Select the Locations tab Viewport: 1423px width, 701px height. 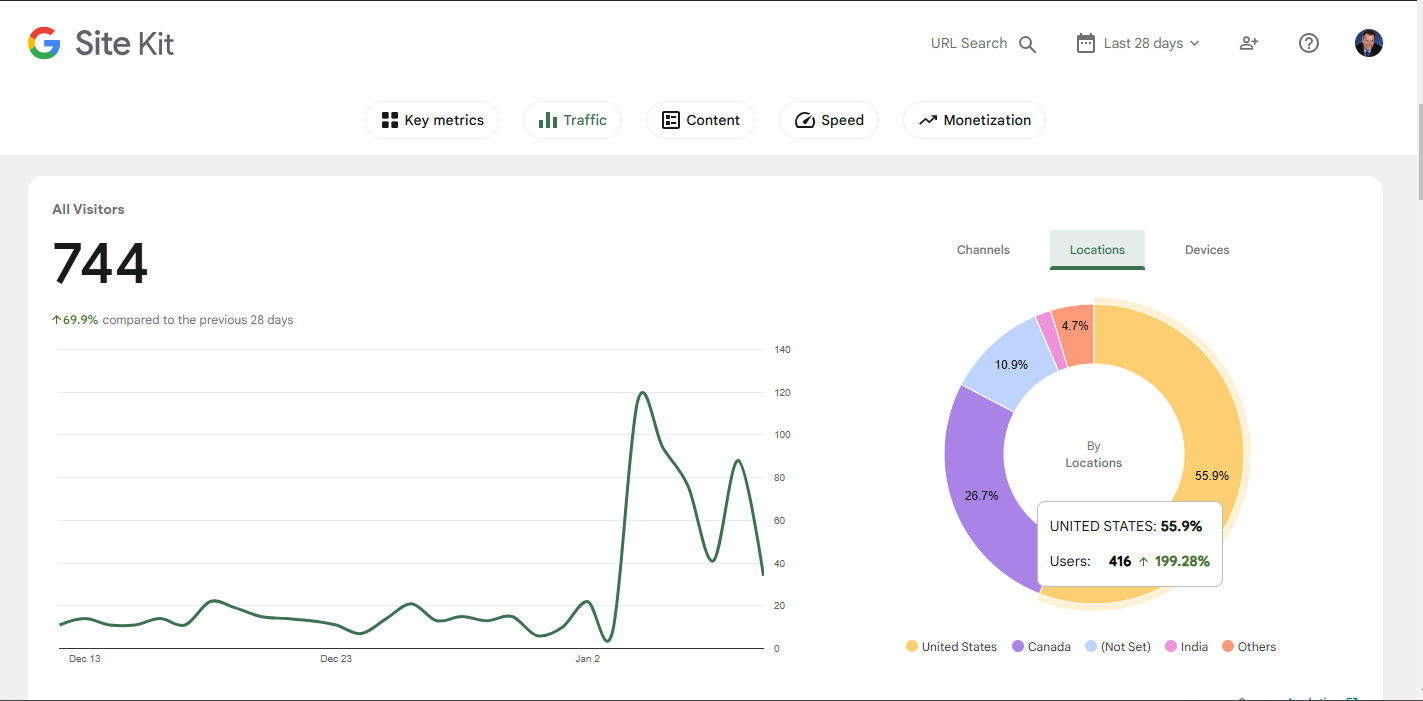[1097, 249]
